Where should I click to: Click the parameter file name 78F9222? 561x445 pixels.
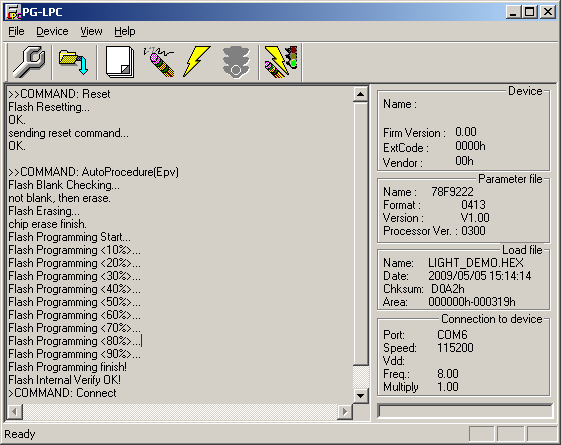click(452, 192)
